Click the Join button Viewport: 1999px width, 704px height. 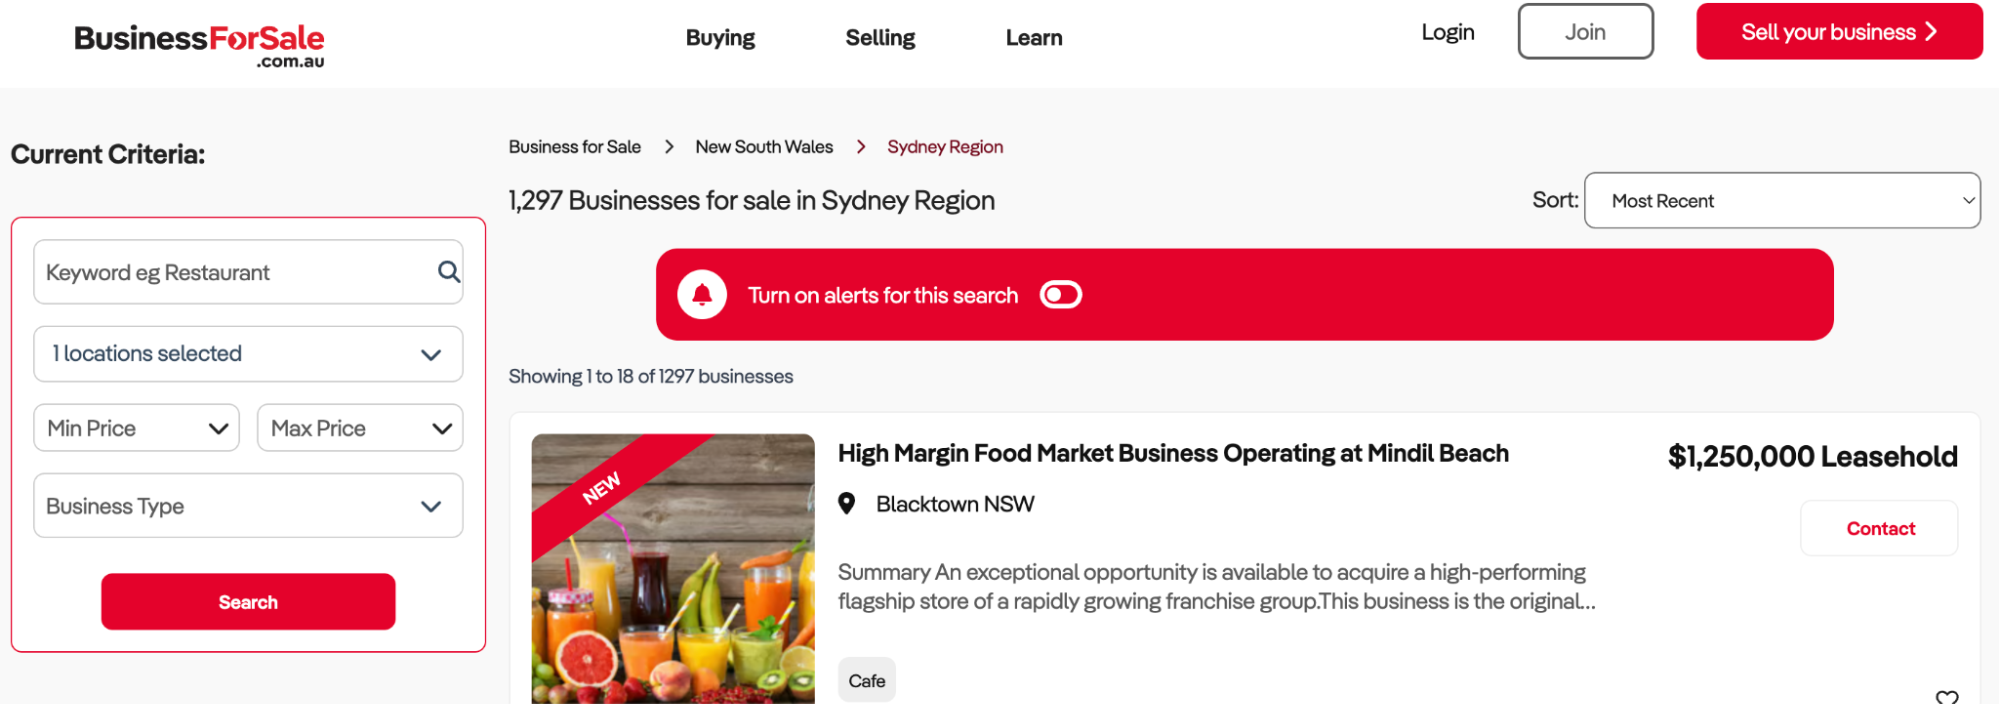pos(1585,32)
